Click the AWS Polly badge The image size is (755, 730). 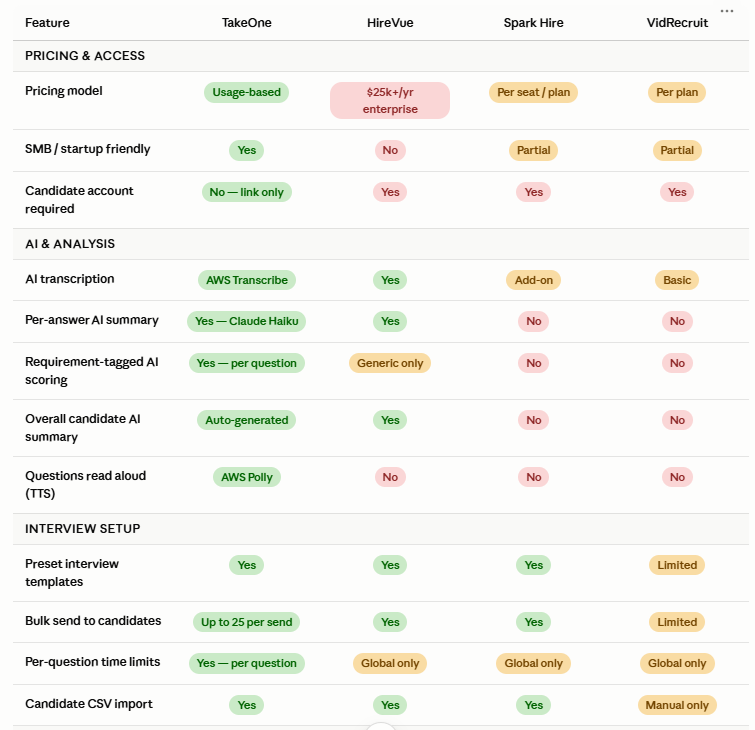click(247, 477)
